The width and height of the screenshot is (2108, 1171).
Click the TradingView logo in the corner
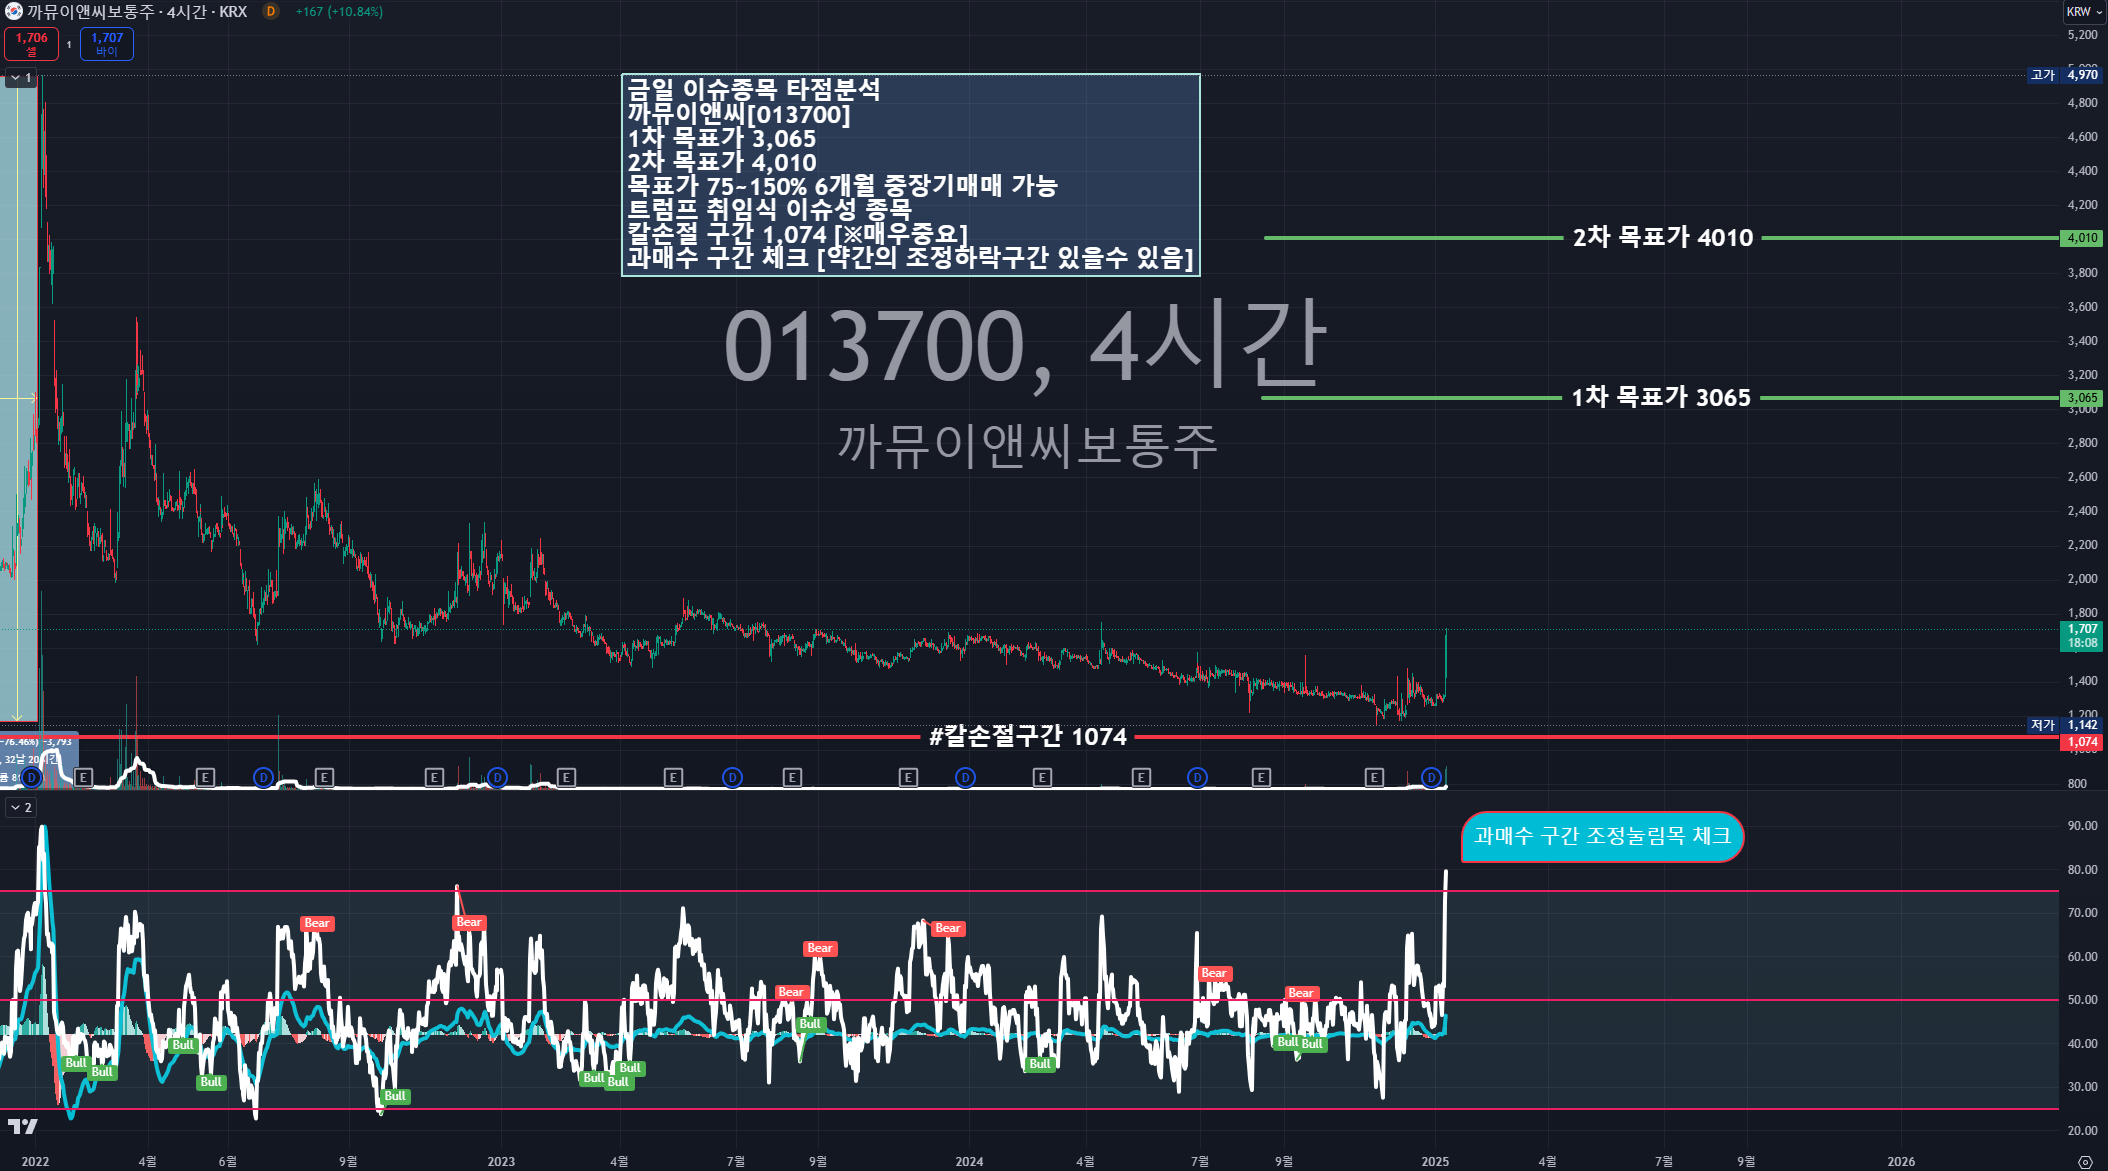23,1126
